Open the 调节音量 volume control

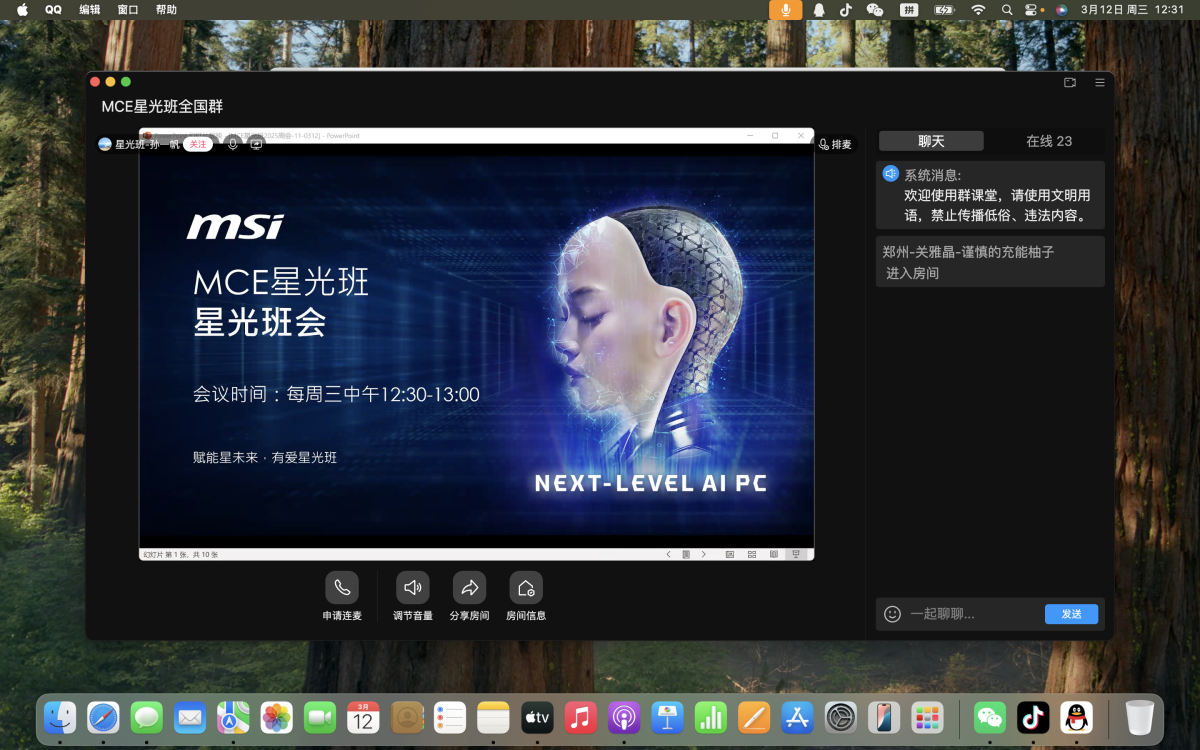pyautogui.click(x=412, y=588)
